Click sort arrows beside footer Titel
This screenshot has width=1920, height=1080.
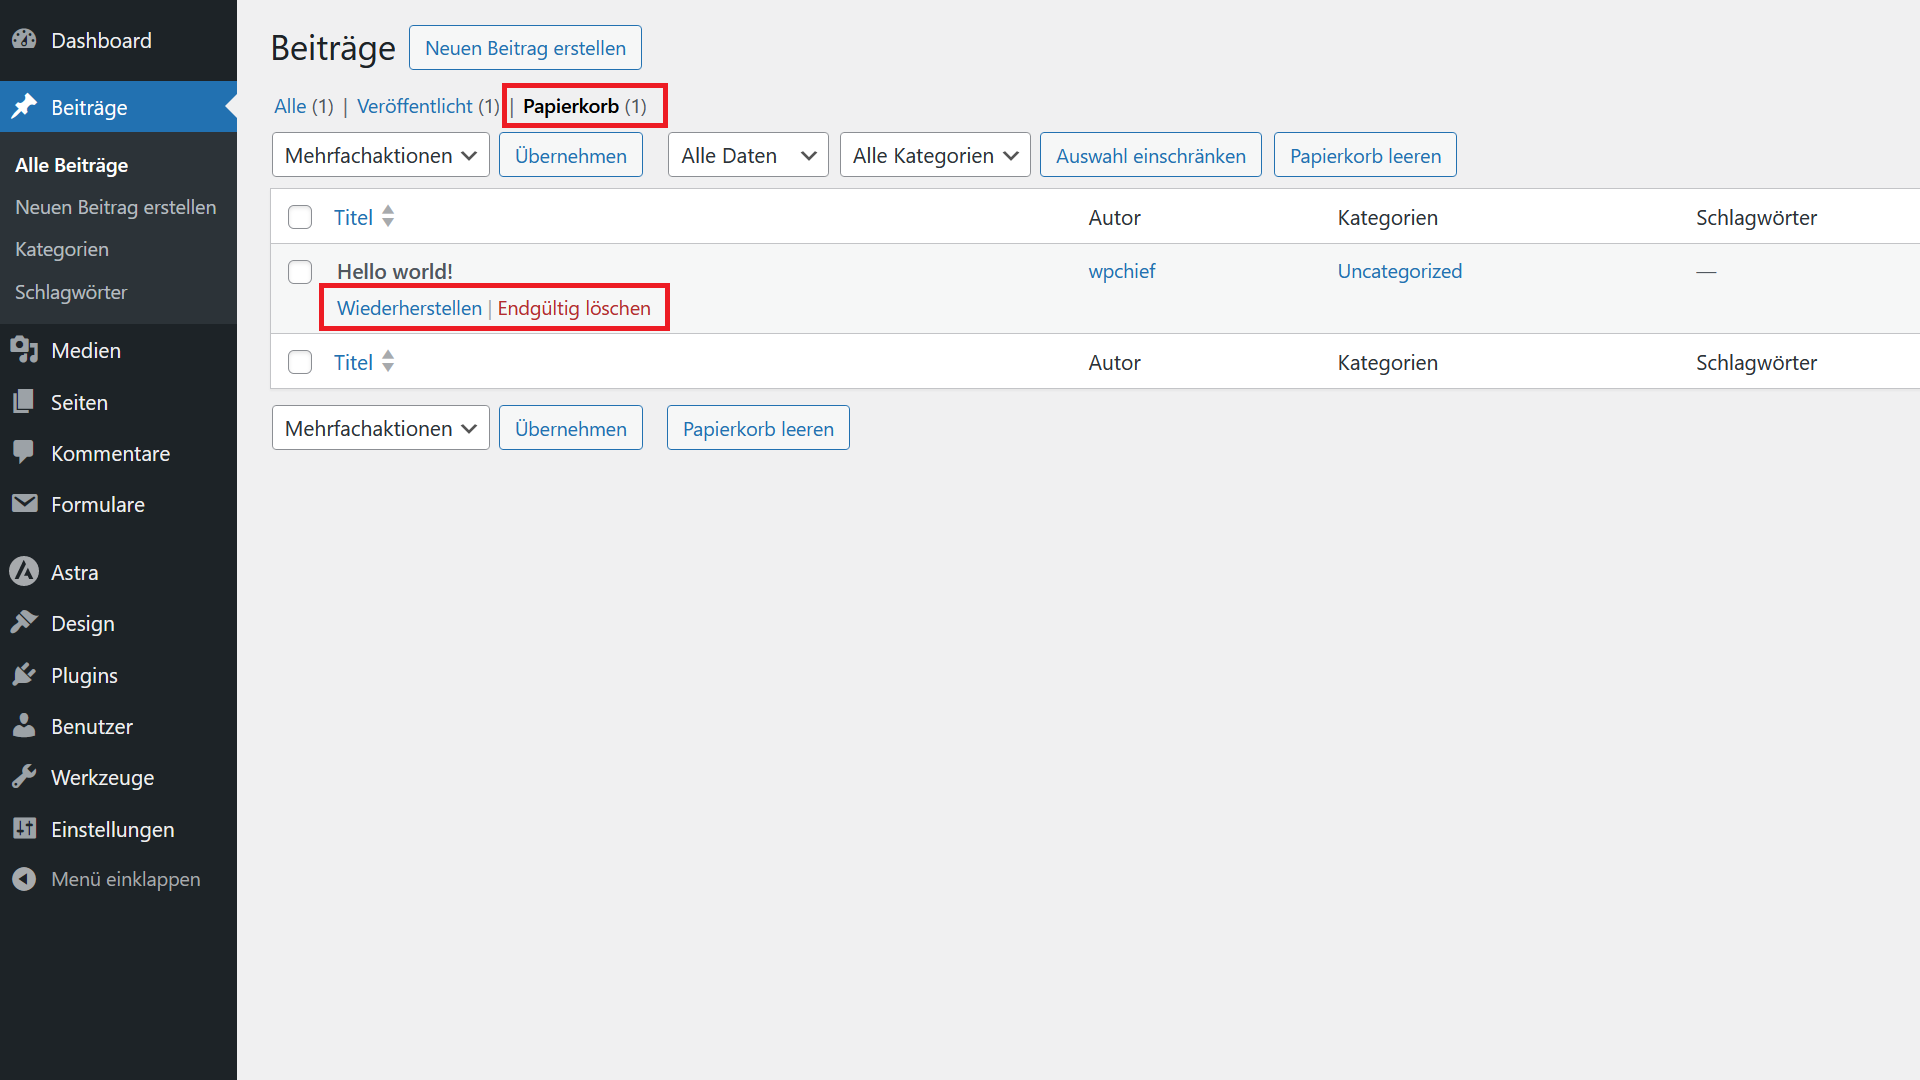click(x=388, y=361)
